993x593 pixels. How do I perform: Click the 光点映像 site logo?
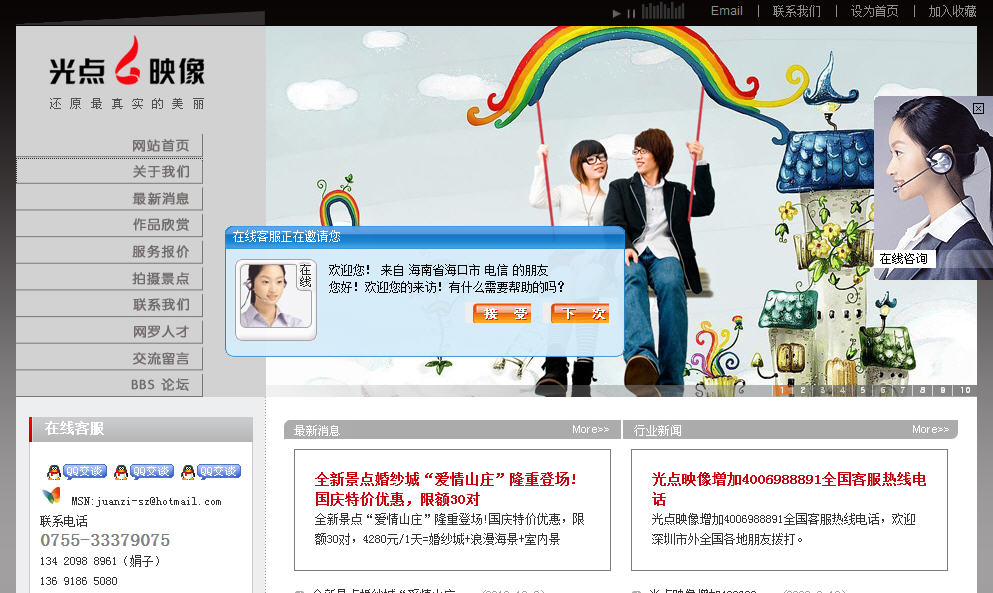click(127, 72)
